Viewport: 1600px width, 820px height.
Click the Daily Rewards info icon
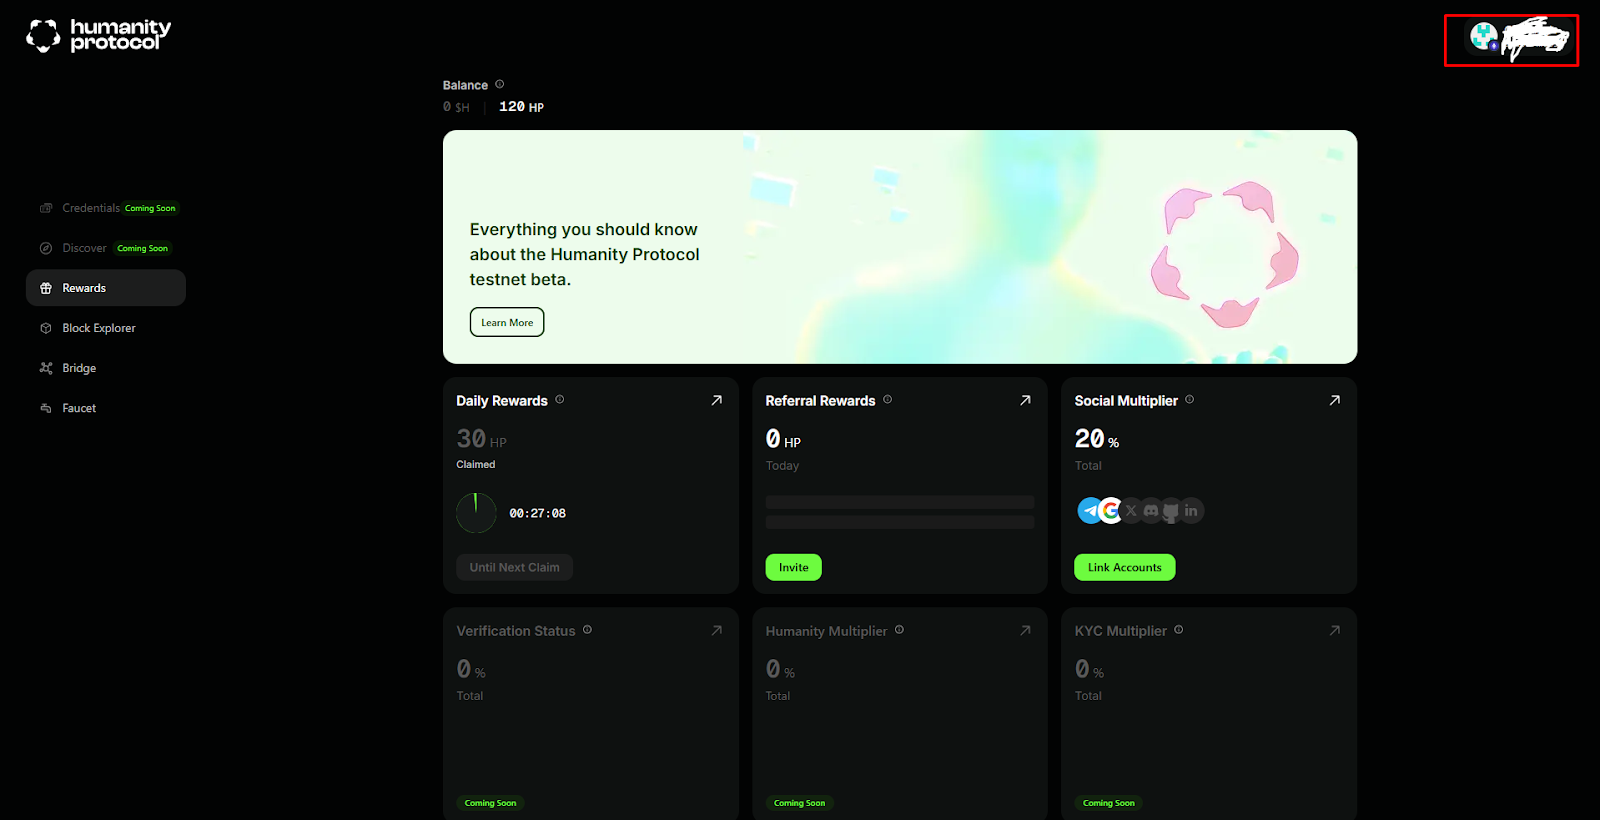(560, 399)
